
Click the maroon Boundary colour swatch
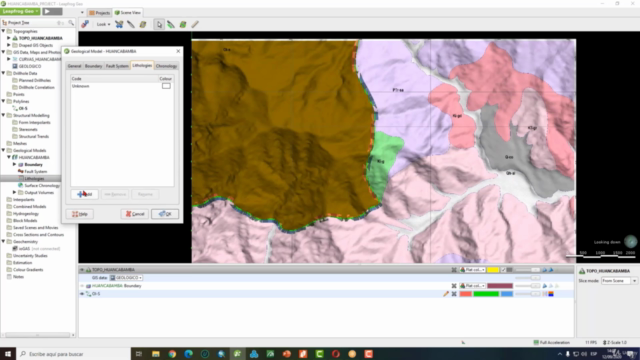tap(500, 286)
